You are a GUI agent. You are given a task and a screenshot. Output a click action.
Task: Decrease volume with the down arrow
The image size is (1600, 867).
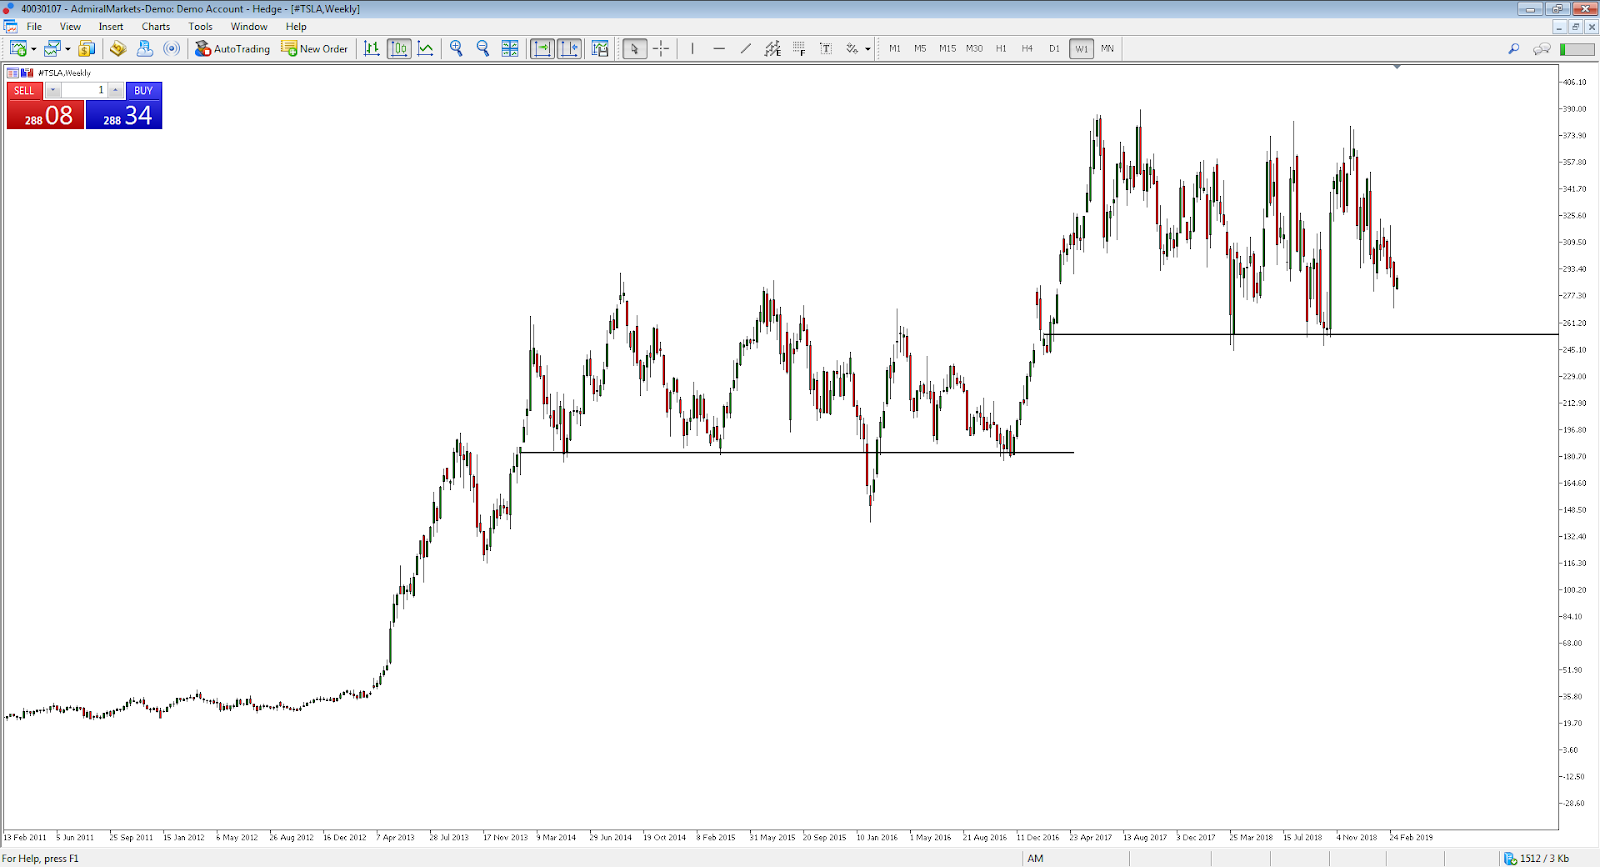coord(53,90)
